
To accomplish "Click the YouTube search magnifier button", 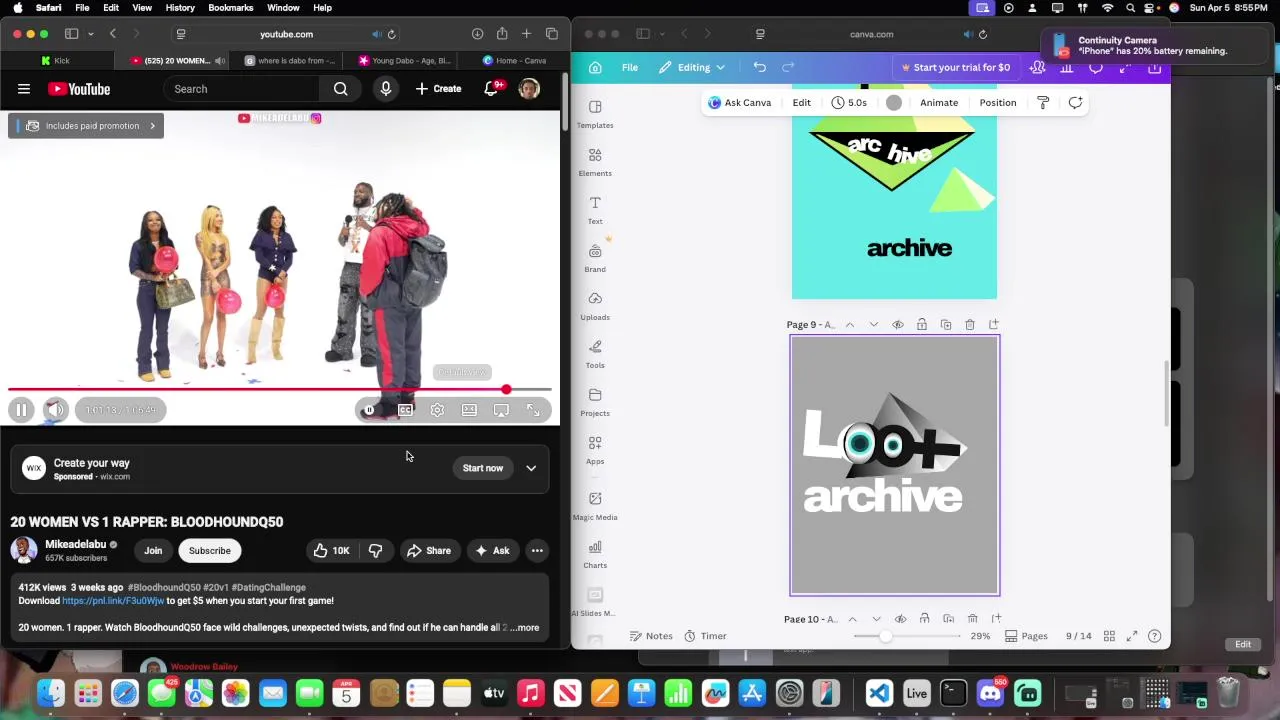I will [x=341, y=89].
